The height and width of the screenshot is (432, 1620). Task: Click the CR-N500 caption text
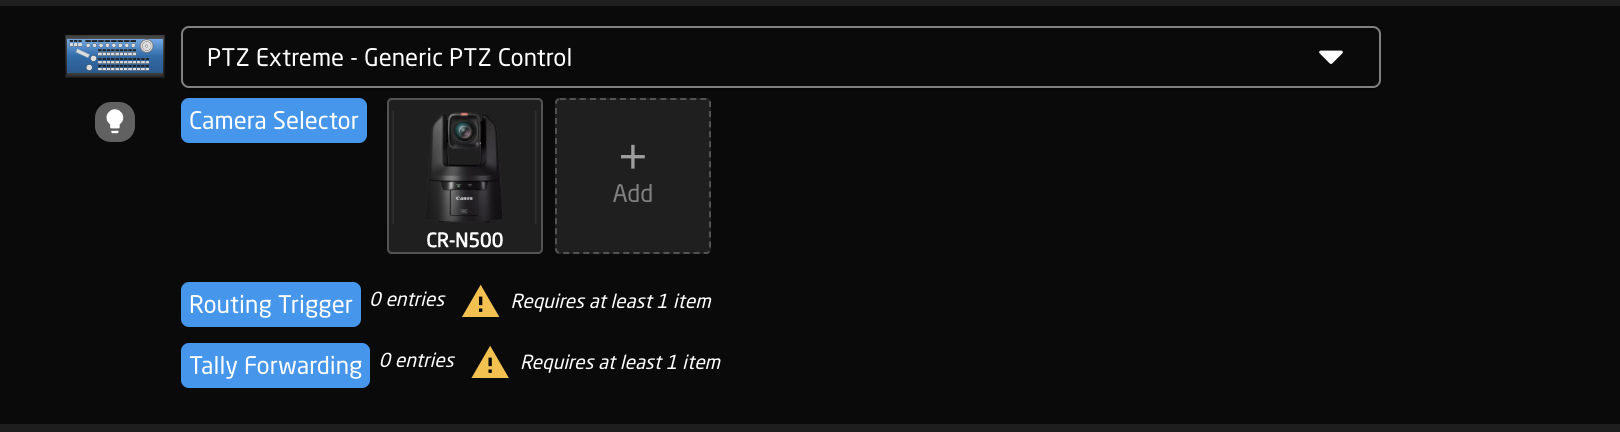click(x=465, y=240)
